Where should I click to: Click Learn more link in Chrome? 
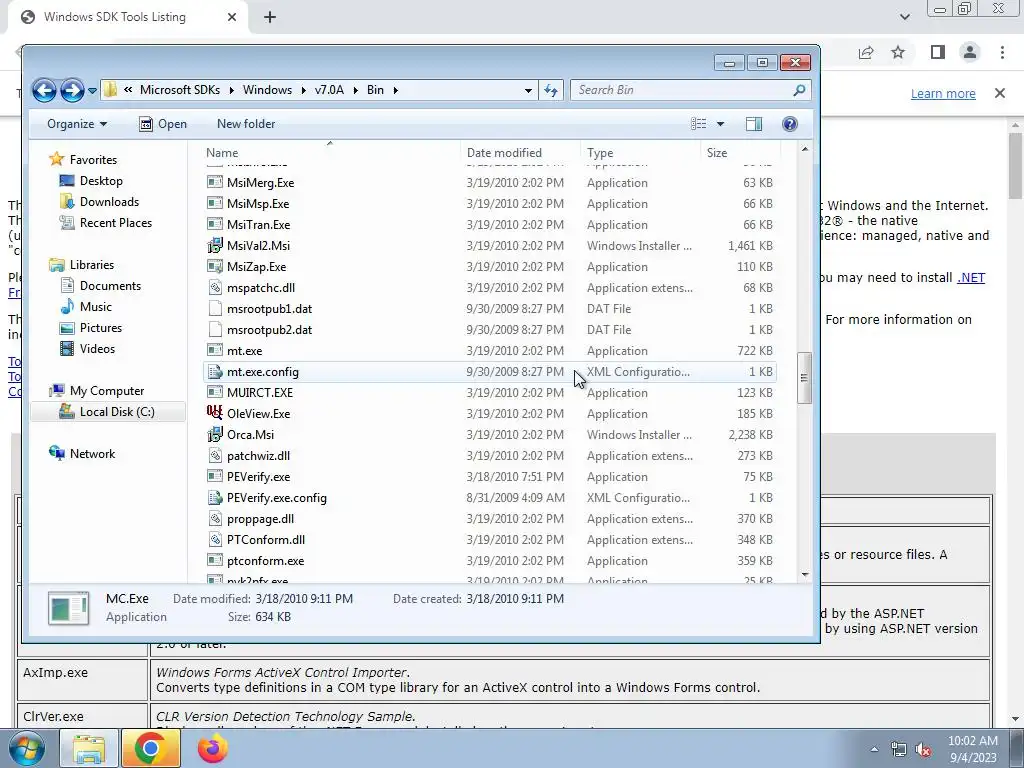943,93
